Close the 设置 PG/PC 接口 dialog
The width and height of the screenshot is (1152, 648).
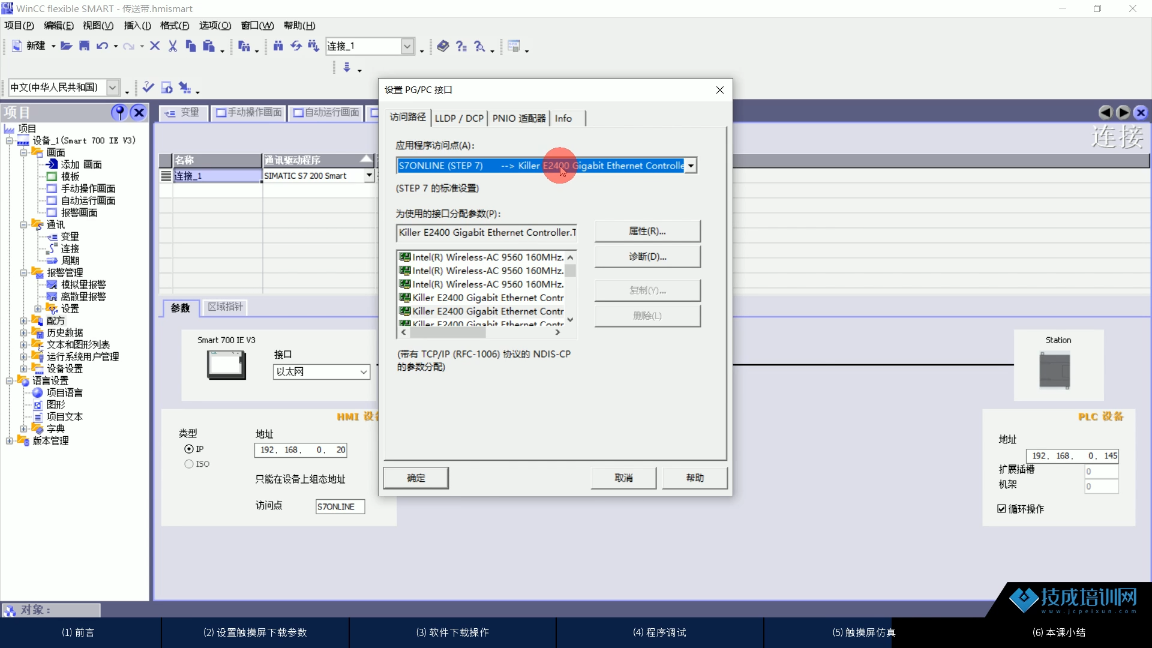[720, 90]
